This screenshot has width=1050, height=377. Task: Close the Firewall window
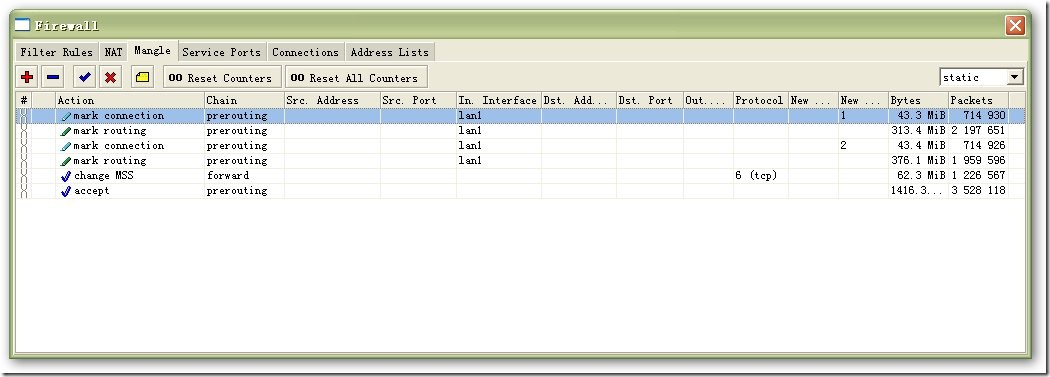point(1015,26)
